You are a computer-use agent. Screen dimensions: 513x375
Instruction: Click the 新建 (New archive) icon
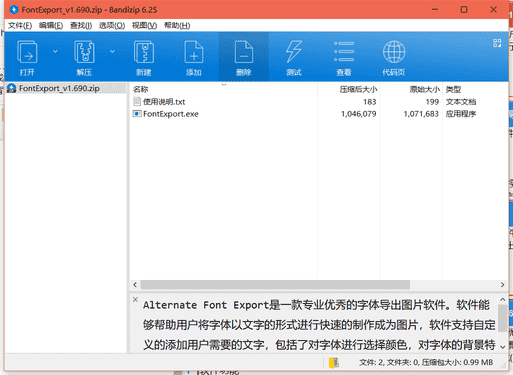pos(144,52)
